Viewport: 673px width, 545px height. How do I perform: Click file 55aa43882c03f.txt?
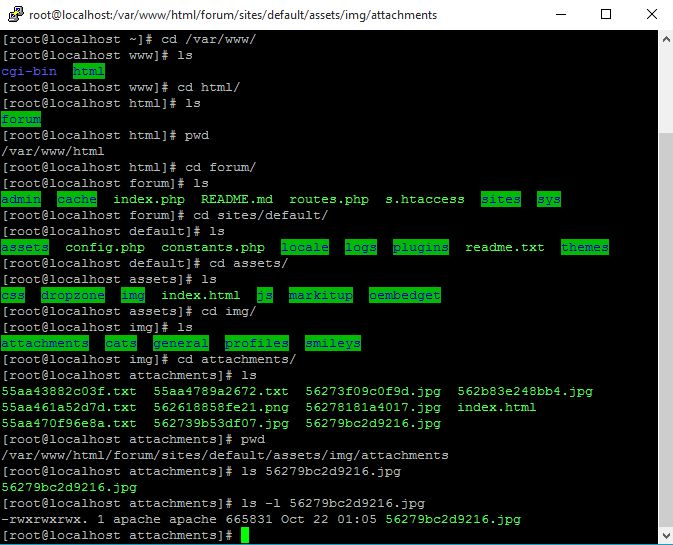click(x=69, y=391)
